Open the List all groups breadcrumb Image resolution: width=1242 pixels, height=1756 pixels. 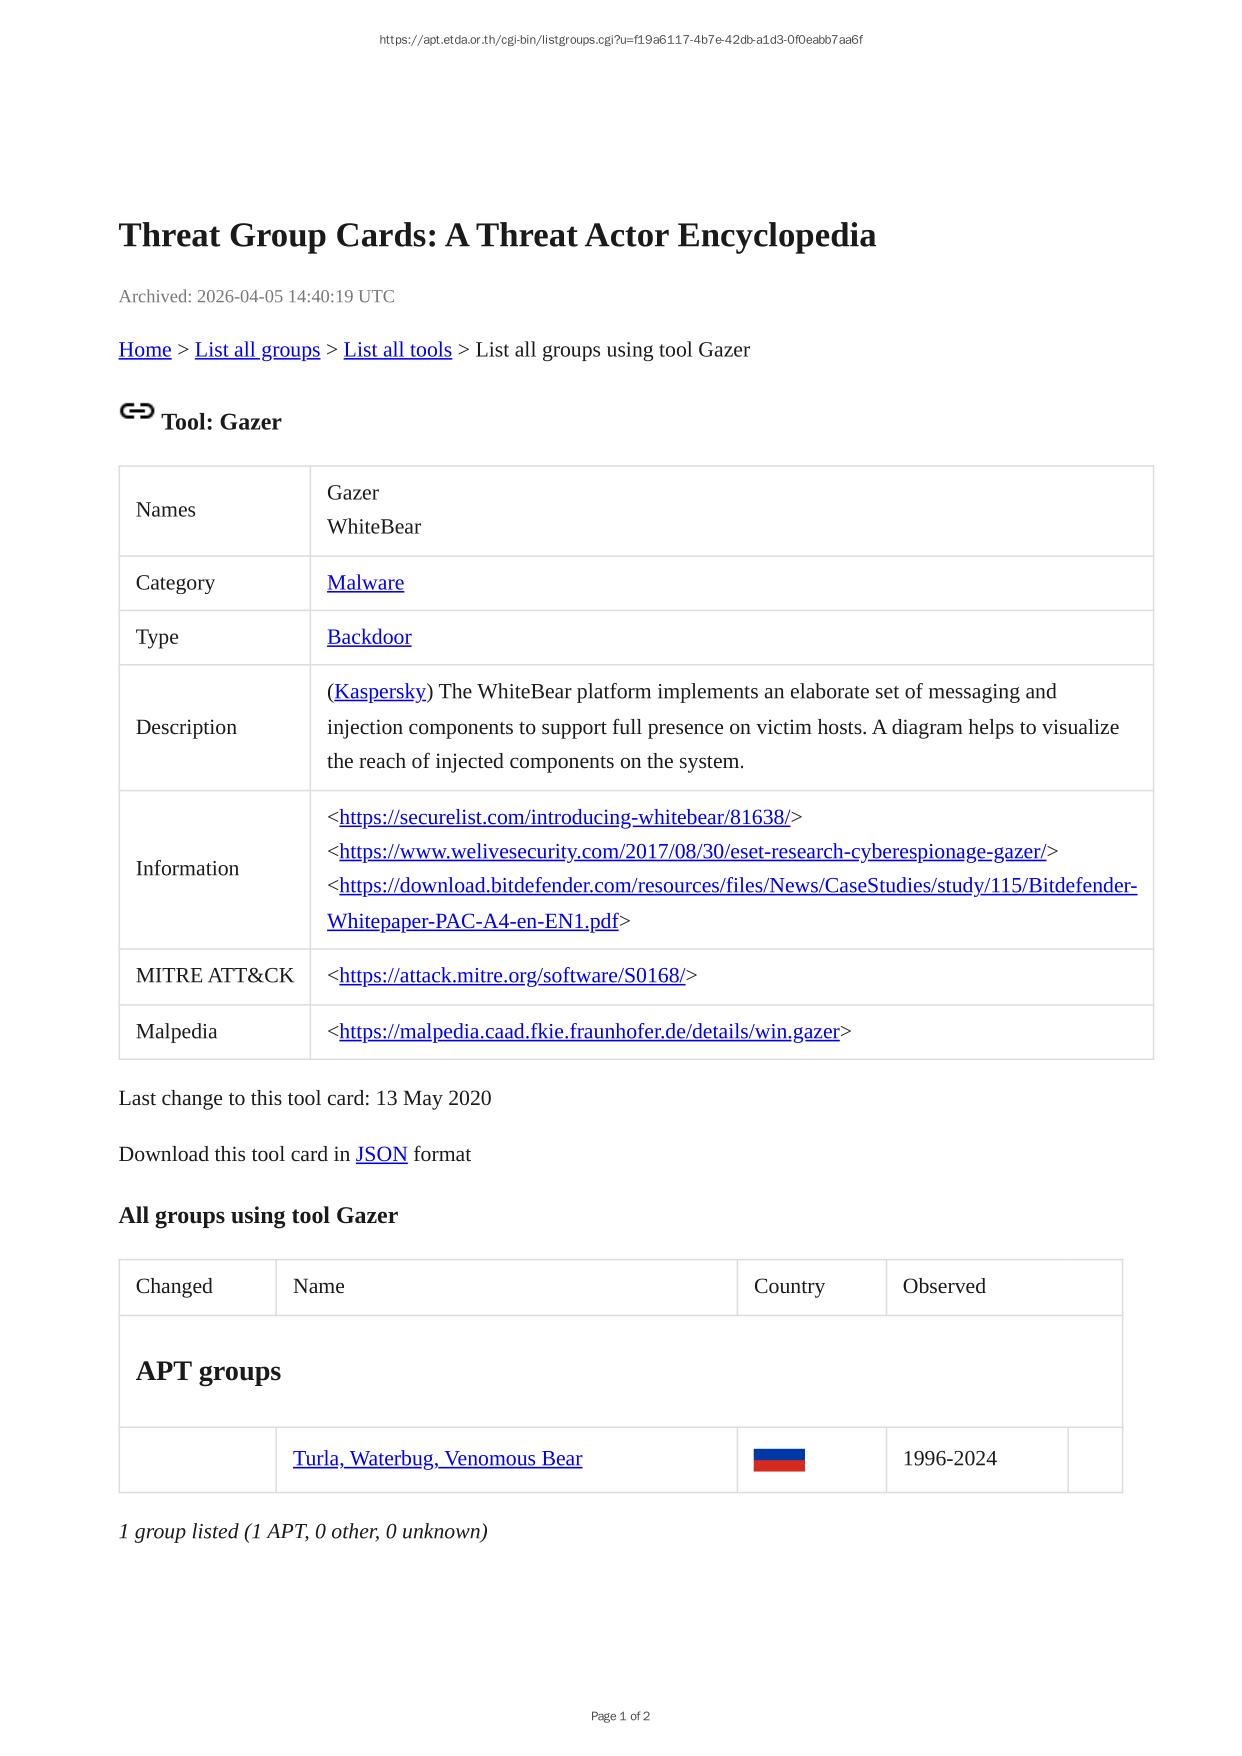pos(257,350)
